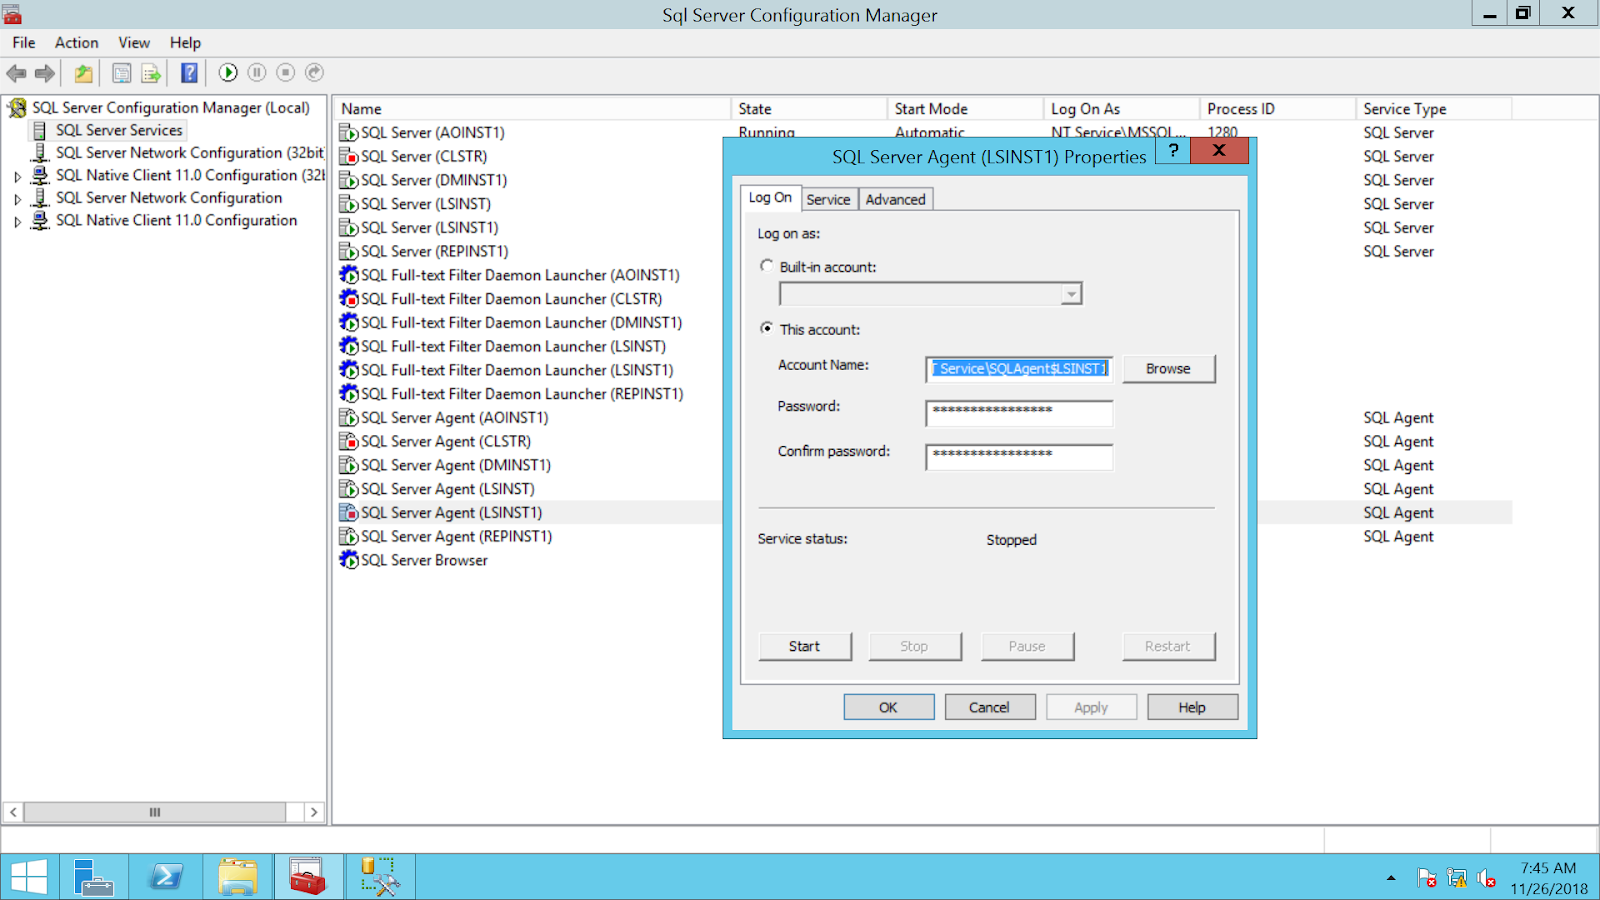Click the SQL Server (AOINST1) service icon
1600x900 pixels.
349,133
